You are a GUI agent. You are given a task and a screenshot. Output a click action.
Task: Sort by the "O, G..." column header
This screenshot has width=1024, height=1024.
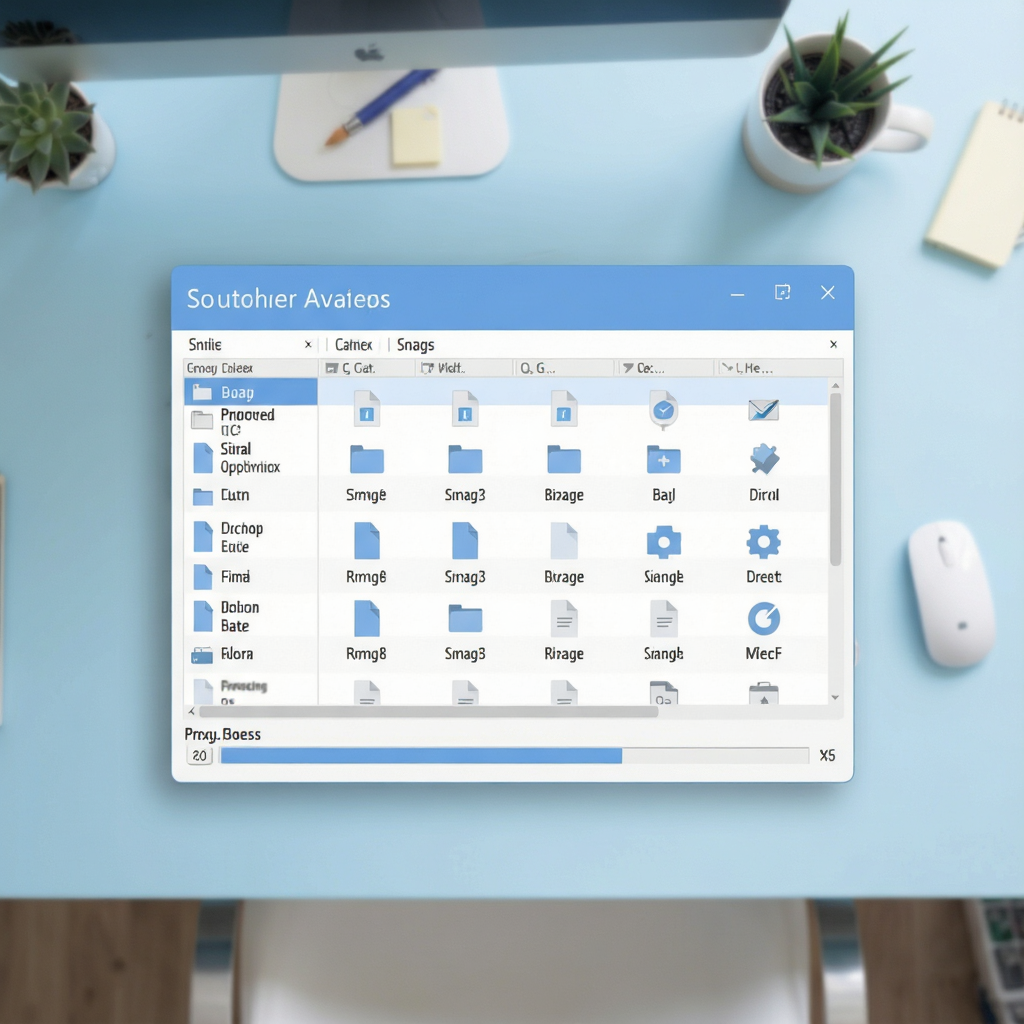(564, 368)
